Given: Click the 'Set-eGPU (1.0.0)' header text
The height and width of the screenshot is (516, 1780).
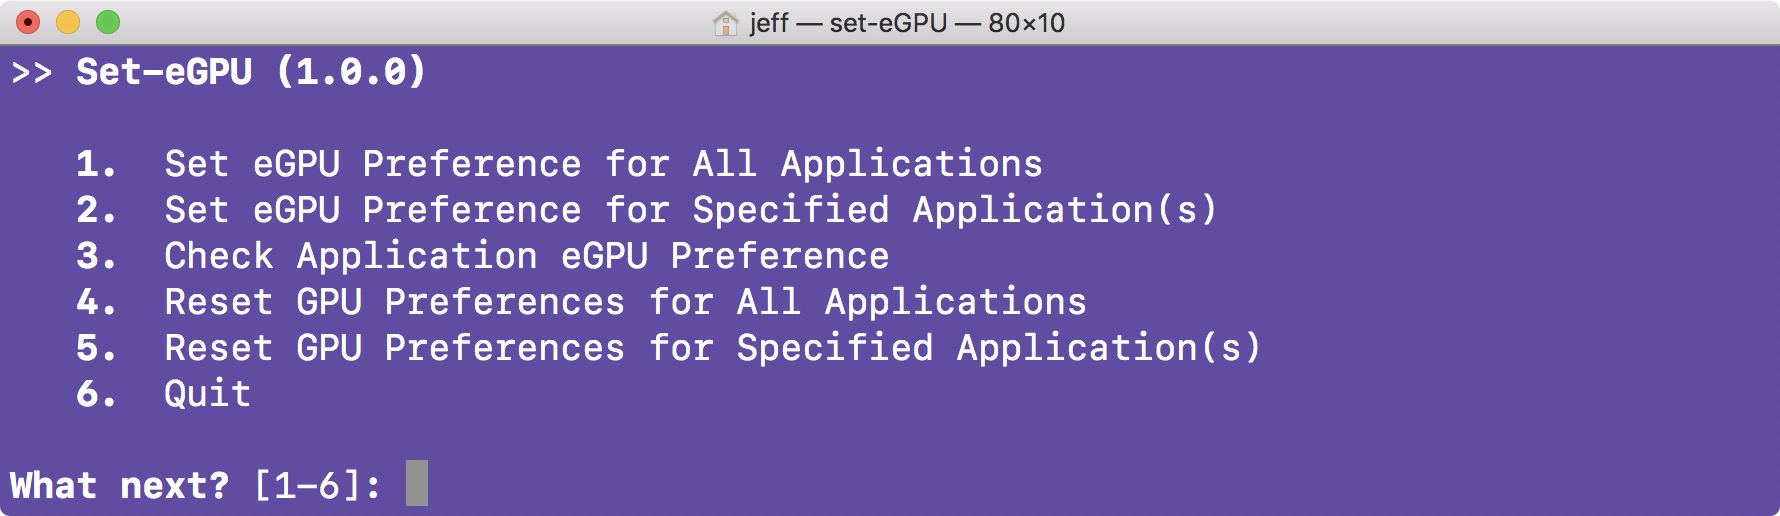Looking at the screenshot, I should (x=251, y=72).
